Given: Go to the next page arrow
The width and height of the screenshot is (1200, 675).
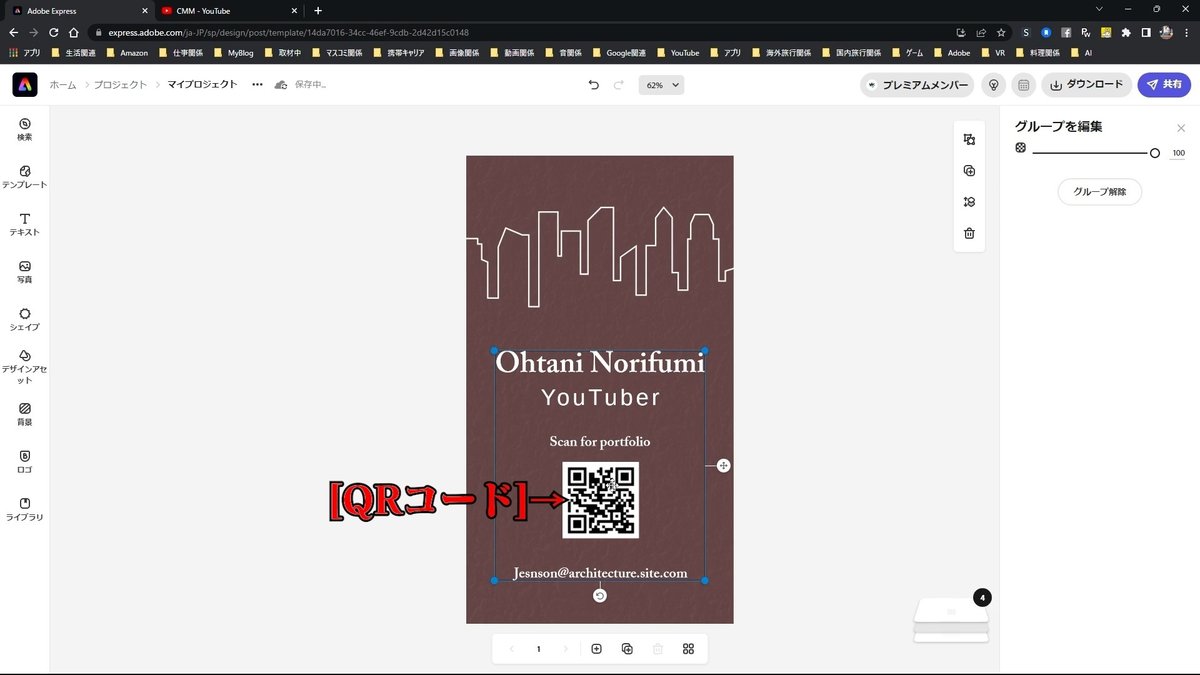Looking at the screenshot, I should click(x=565, y=649).
